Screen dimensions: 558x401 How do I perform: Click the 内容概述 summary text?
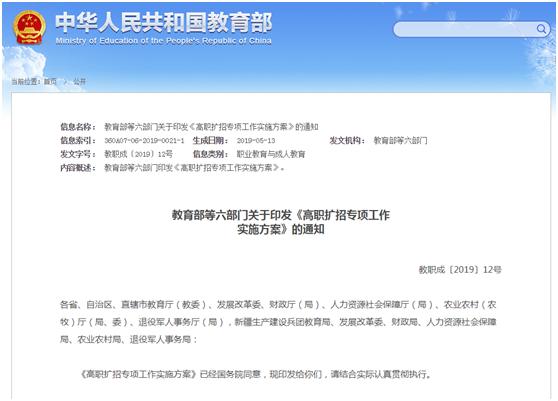[194, 168]
